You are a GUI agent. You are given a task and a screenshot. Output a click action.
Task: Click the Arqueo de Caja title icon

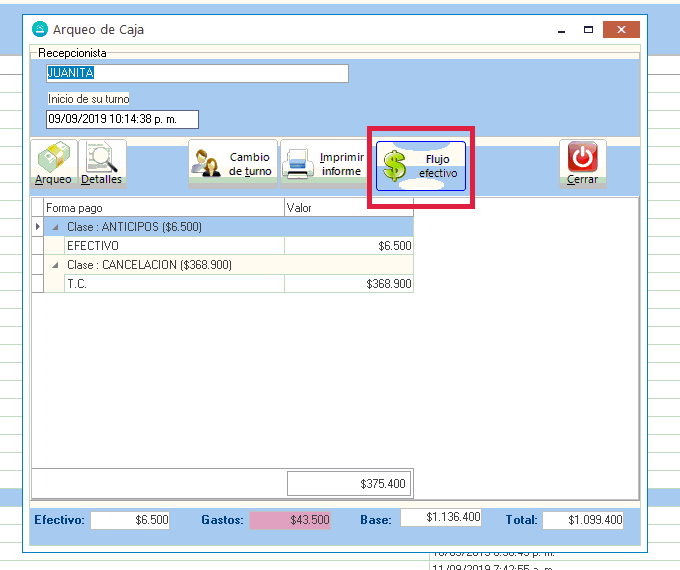[40, 30]
